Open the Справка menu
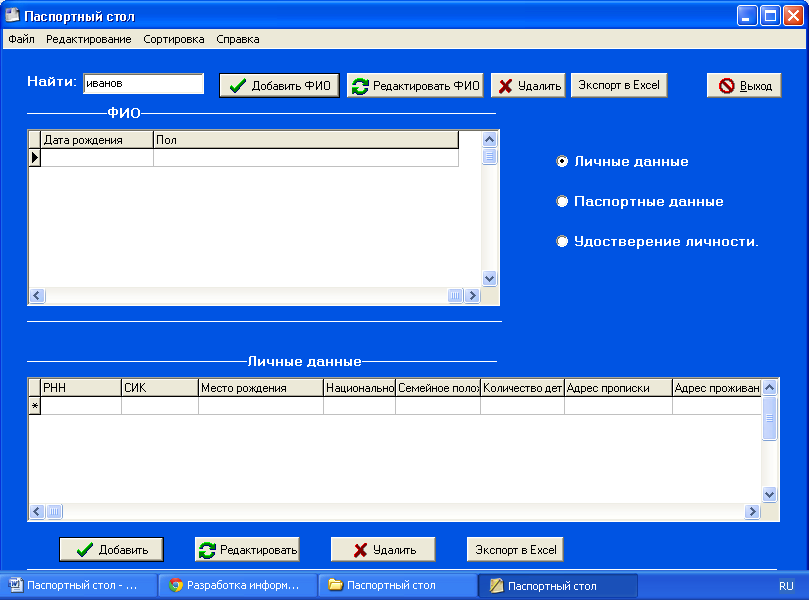The height and width of the screenshot is (600, 809). pos(238,39)
